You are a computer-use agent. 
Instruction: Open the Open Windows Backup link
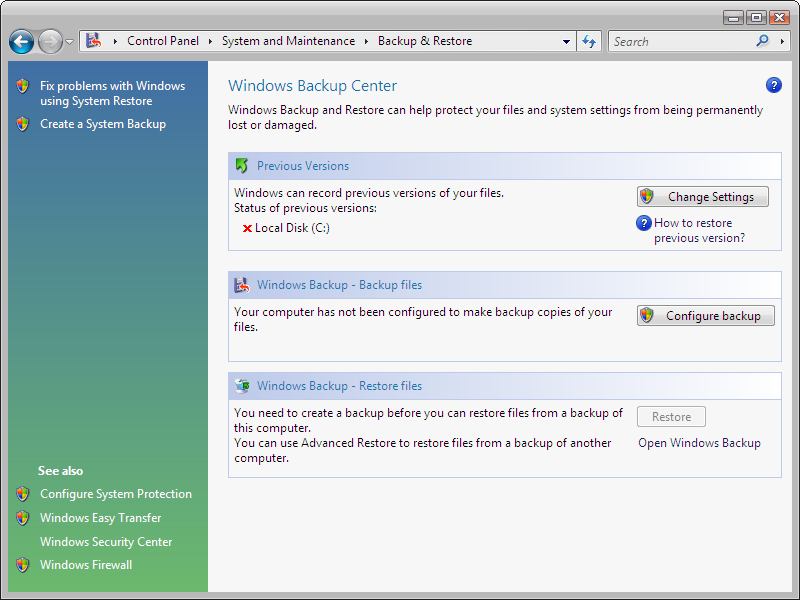699,443
